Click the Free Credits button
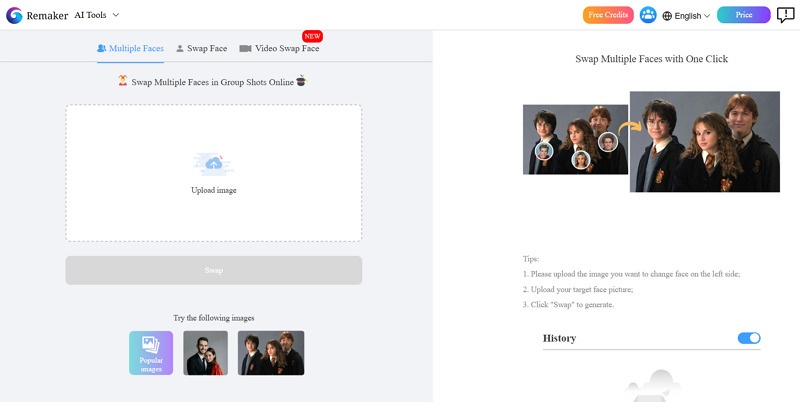The height and width of the screenshot is (418, 800). (608, 15)
